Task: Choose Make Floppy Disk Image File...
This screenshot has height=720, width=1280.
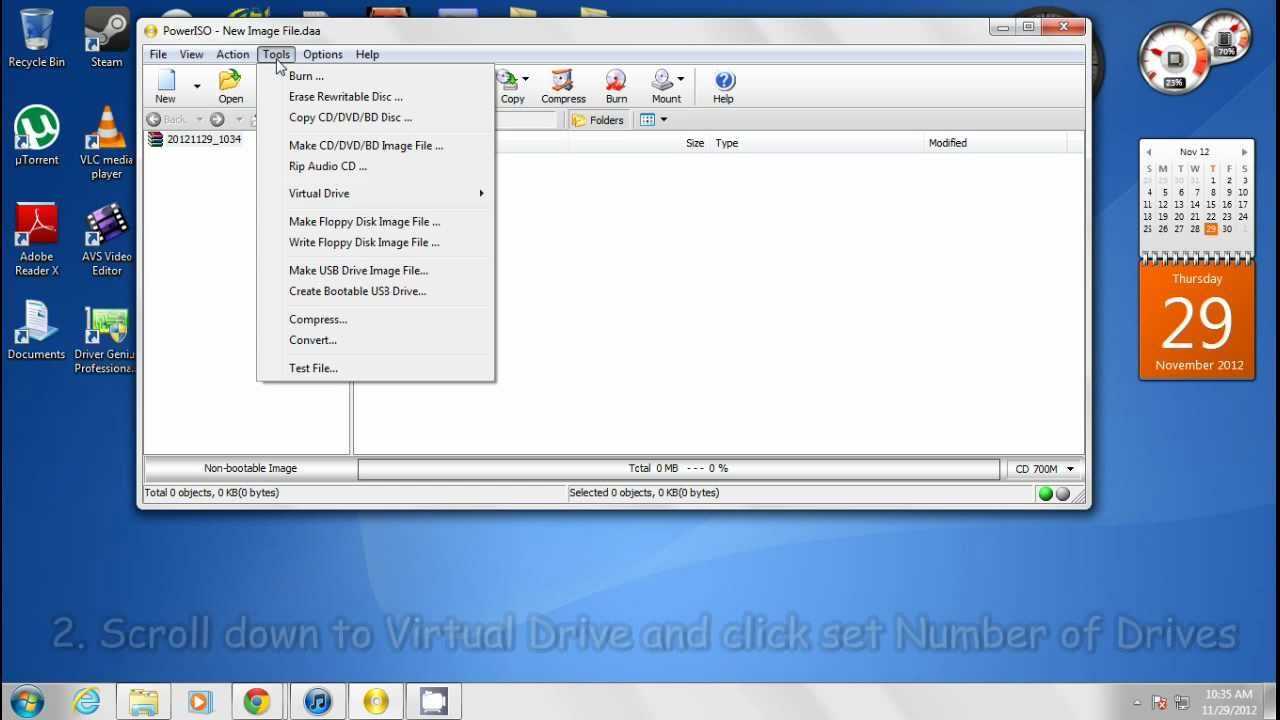Action: coord(375,222)
